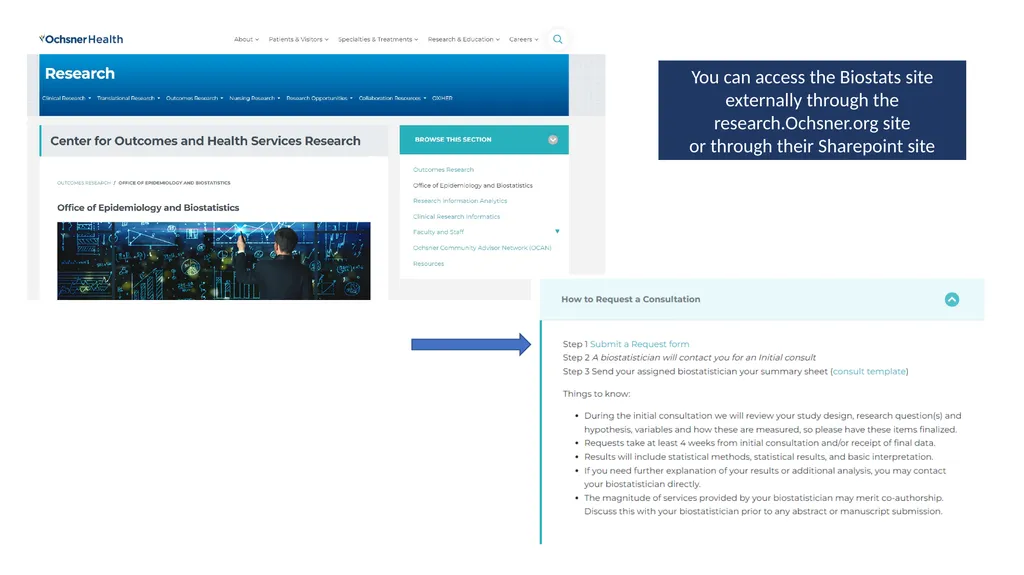Click the Research page title

coord(80,73)
